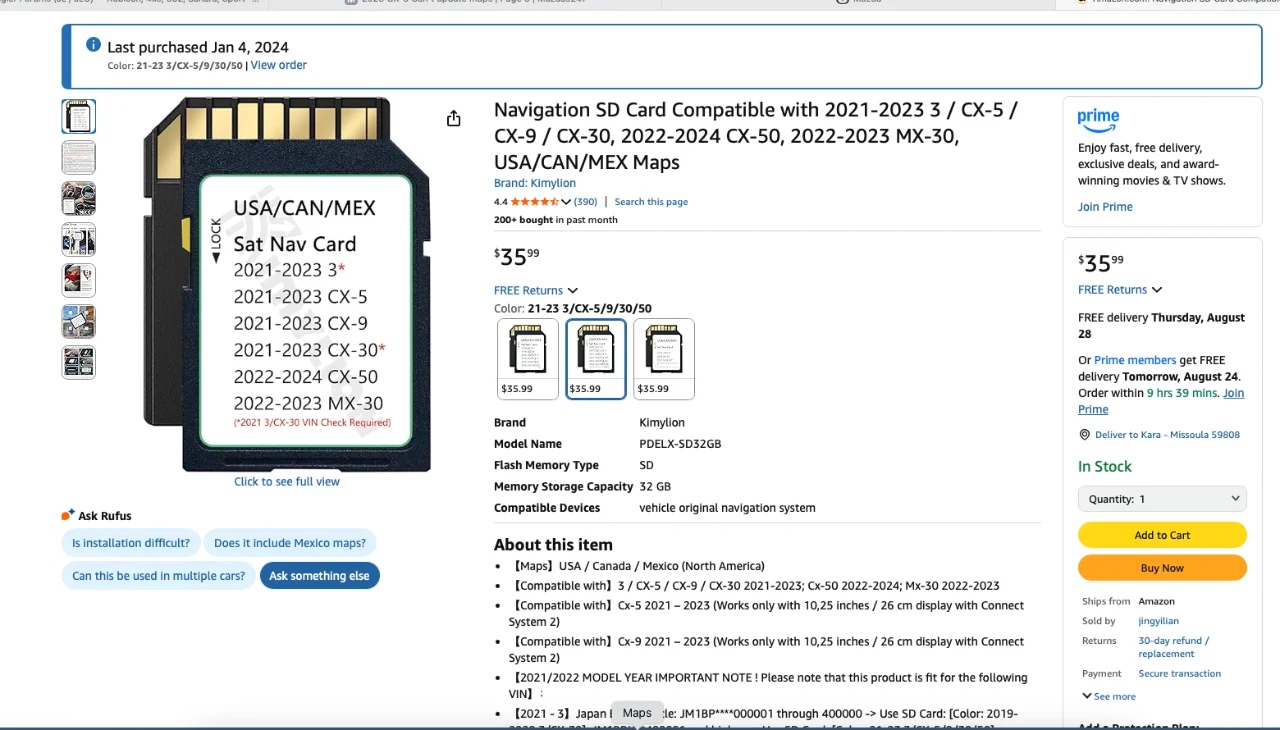
Task: Open the (390) reviews link
Action: click(586, 202)
